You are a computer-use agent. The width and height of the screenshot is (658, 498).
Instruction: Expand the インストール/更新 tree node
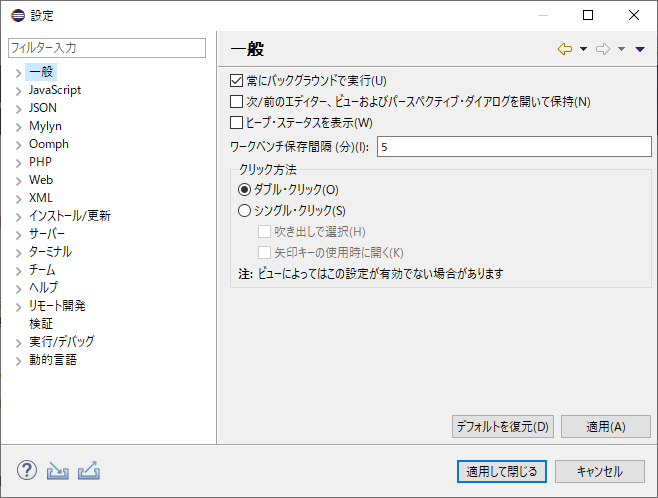18,217
